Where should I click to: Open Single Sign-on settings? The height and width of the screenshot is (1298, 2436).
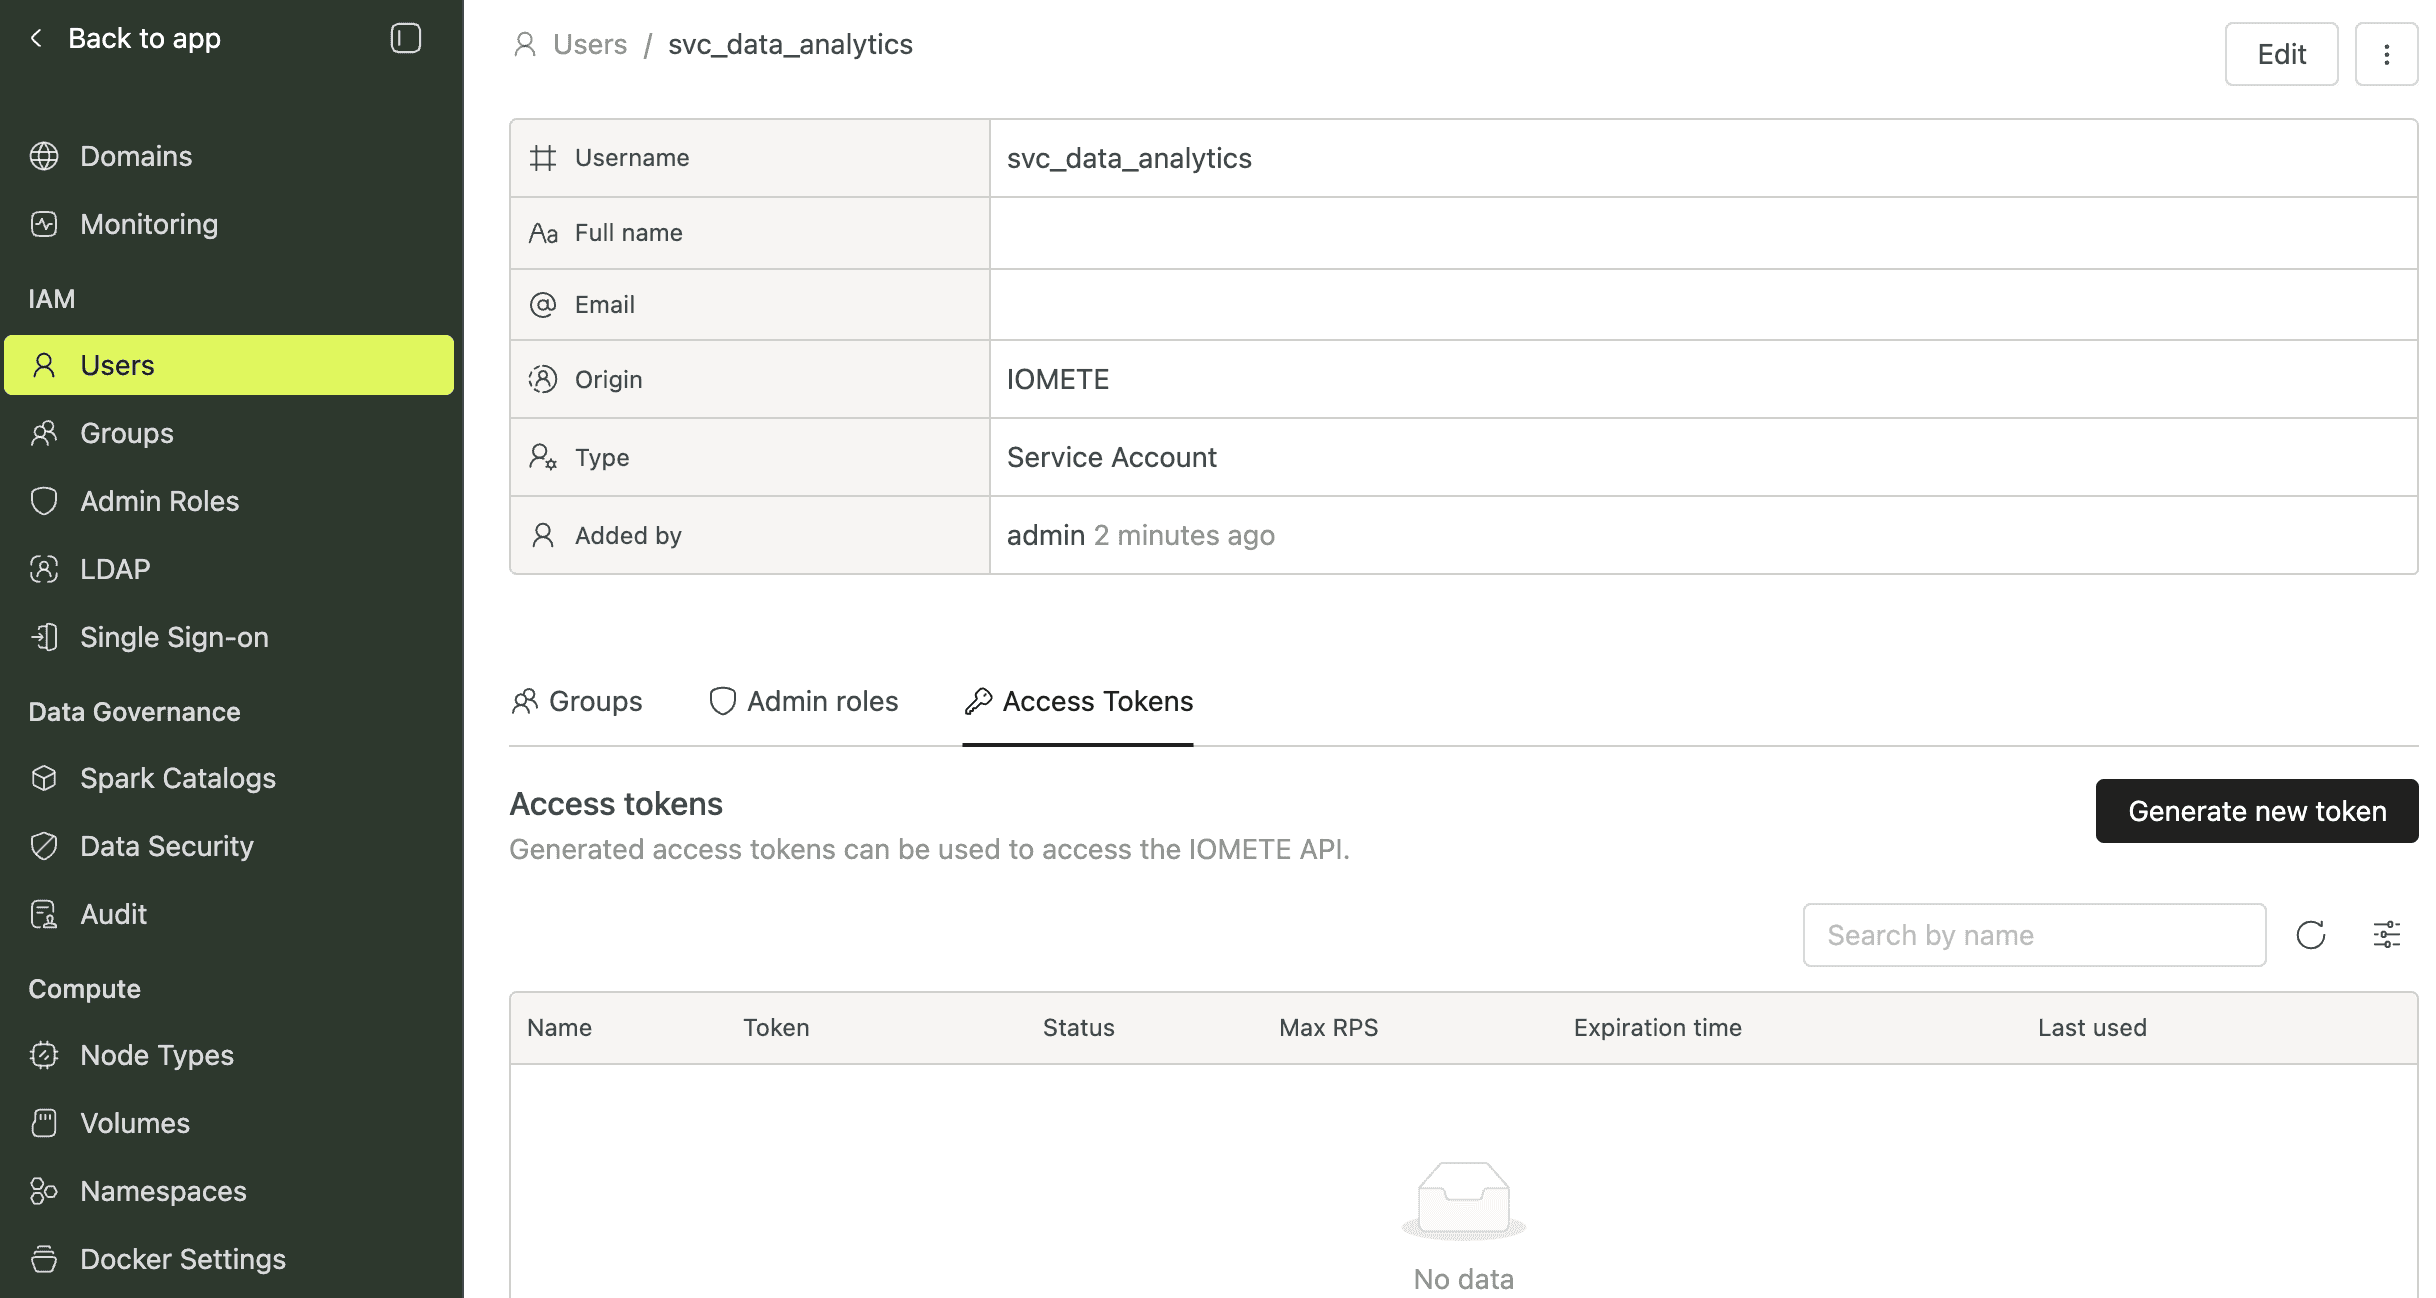(173, 637)
